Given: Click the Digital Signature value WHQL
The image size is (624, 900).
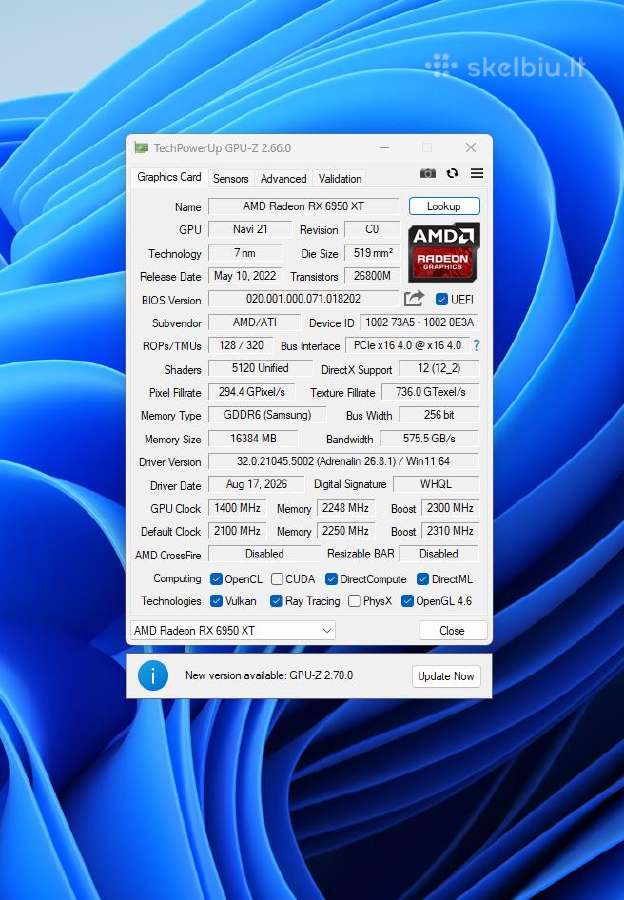Looking at the screenshot, I should (436, 484).
